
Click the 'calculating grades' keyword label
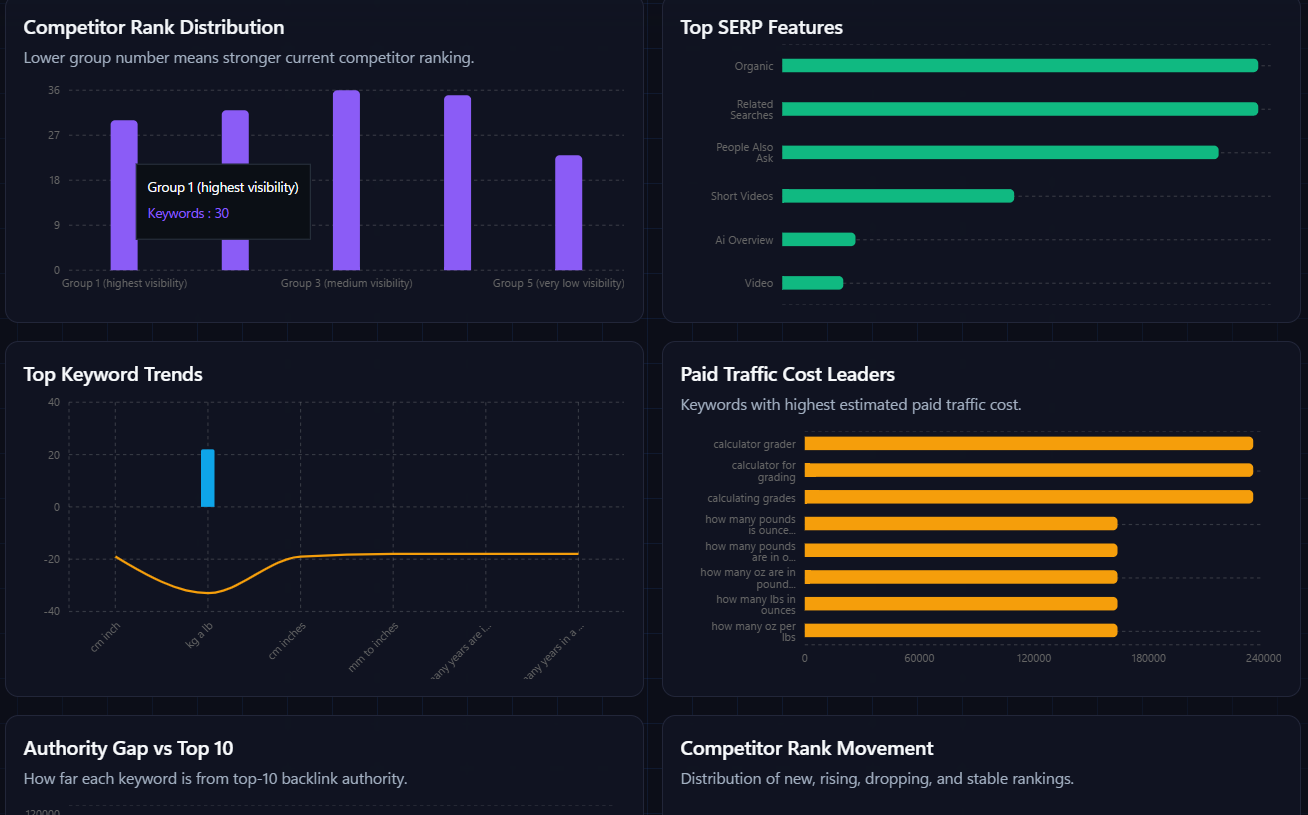point(752,498)
